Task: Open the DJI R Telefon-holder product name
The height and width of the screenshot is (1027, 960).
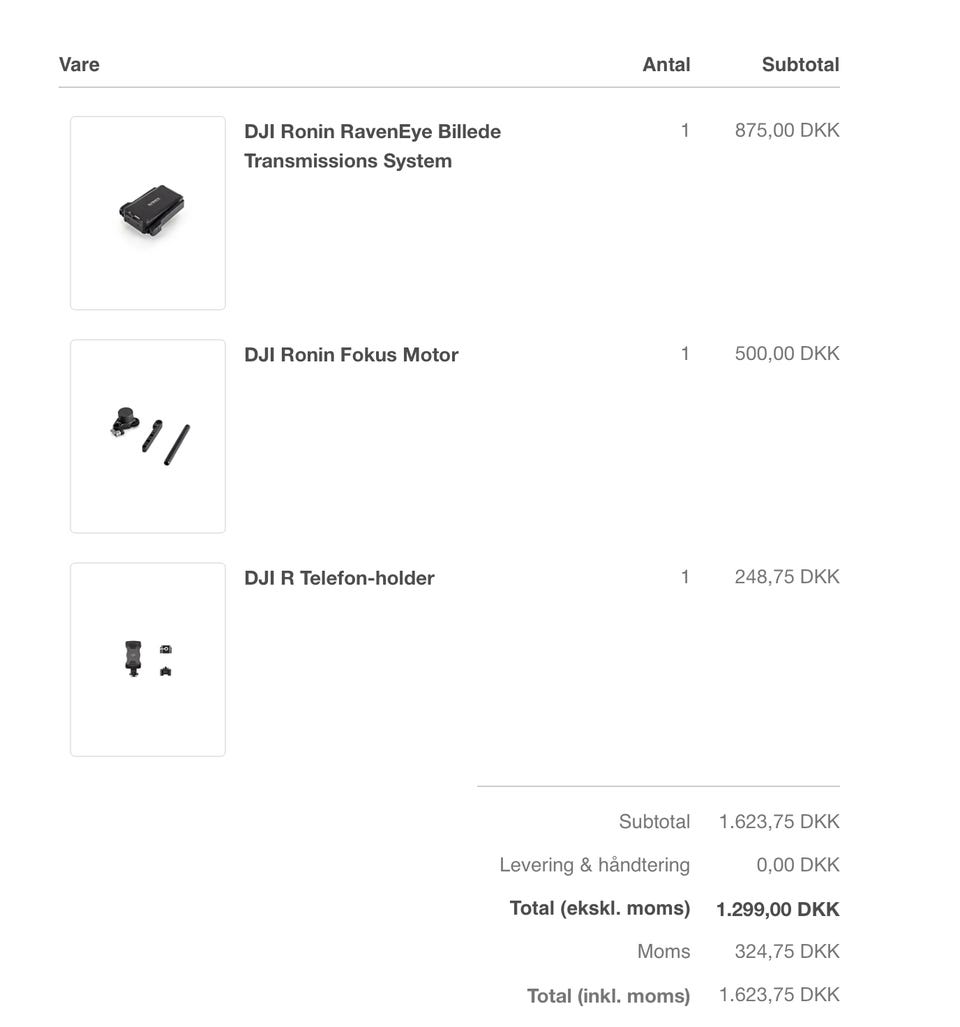Action: coord(339,578)
